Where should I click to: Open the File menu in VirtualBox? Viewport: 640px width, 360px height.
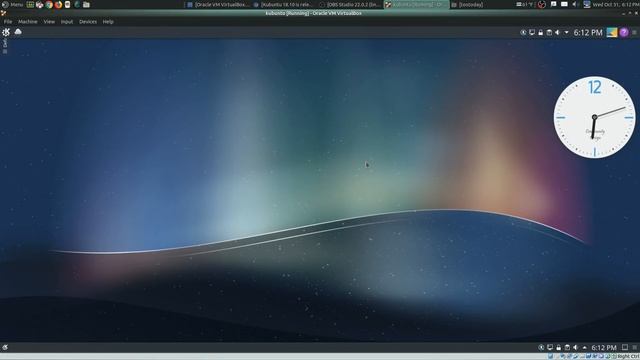point(8,22)
